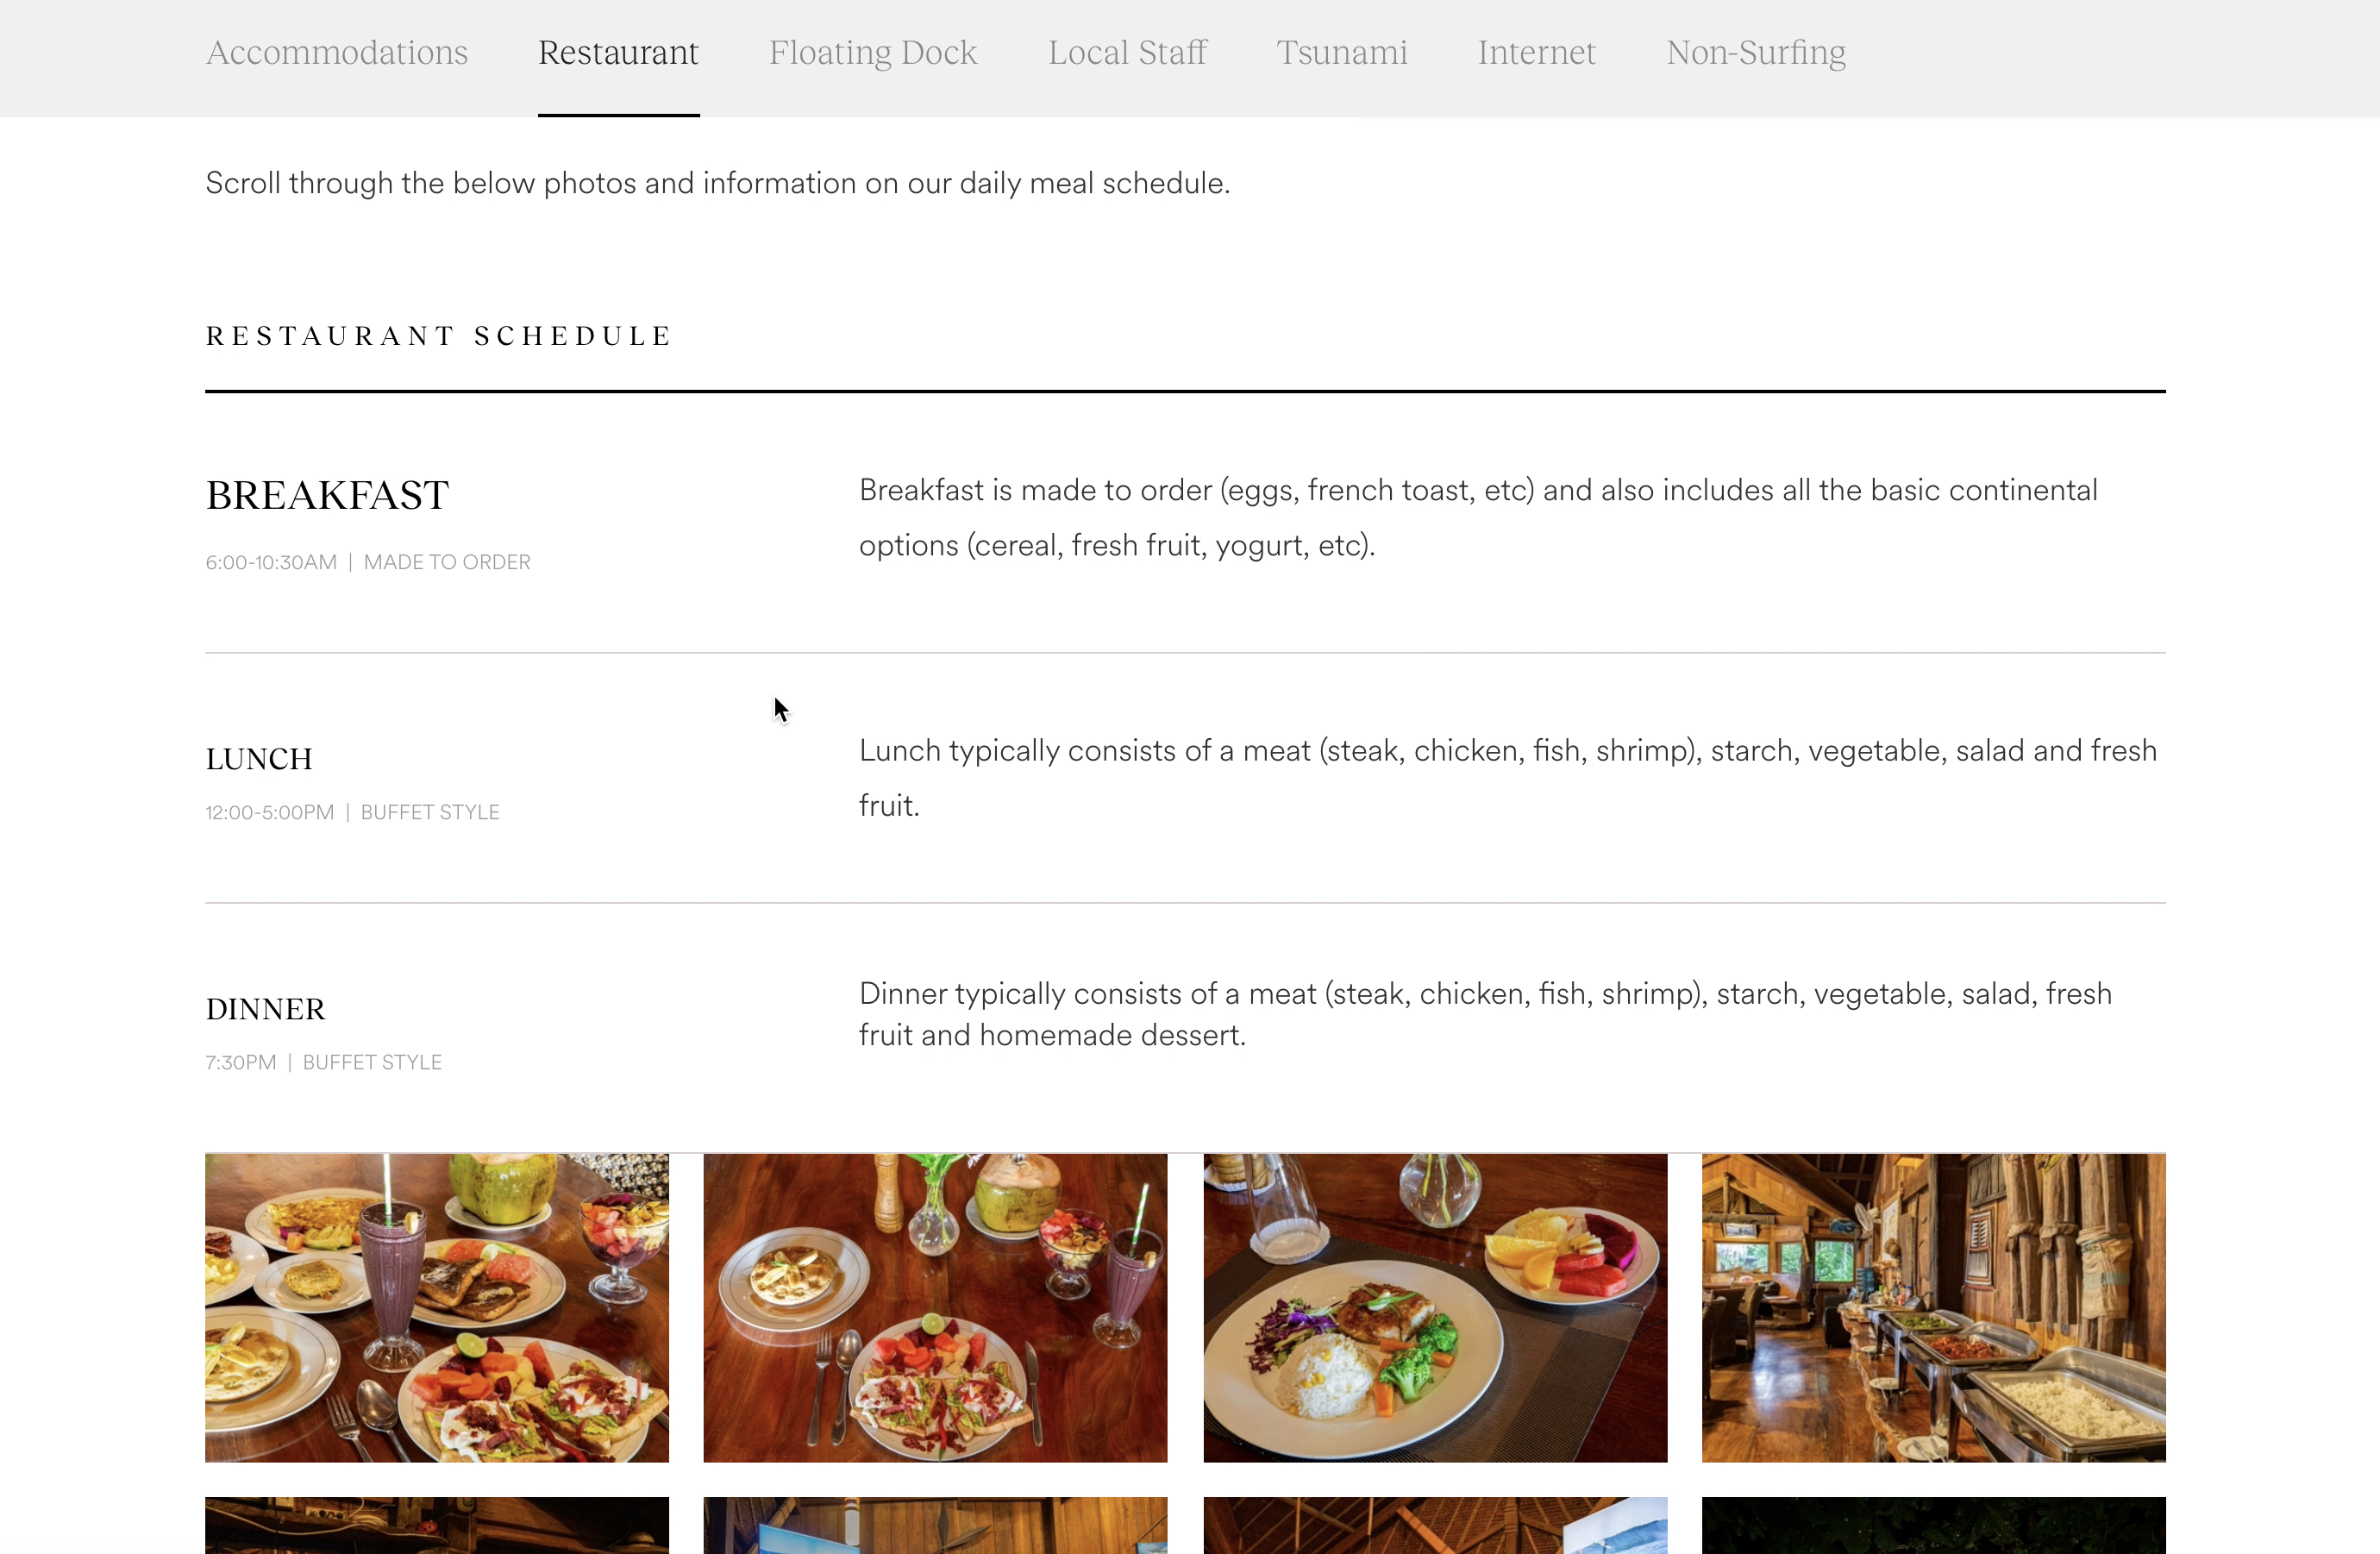This screenshot has width=2380, height=1554.
Task: Open the omelette and center smoothie breakfast photo
Action: (436, 1307)
